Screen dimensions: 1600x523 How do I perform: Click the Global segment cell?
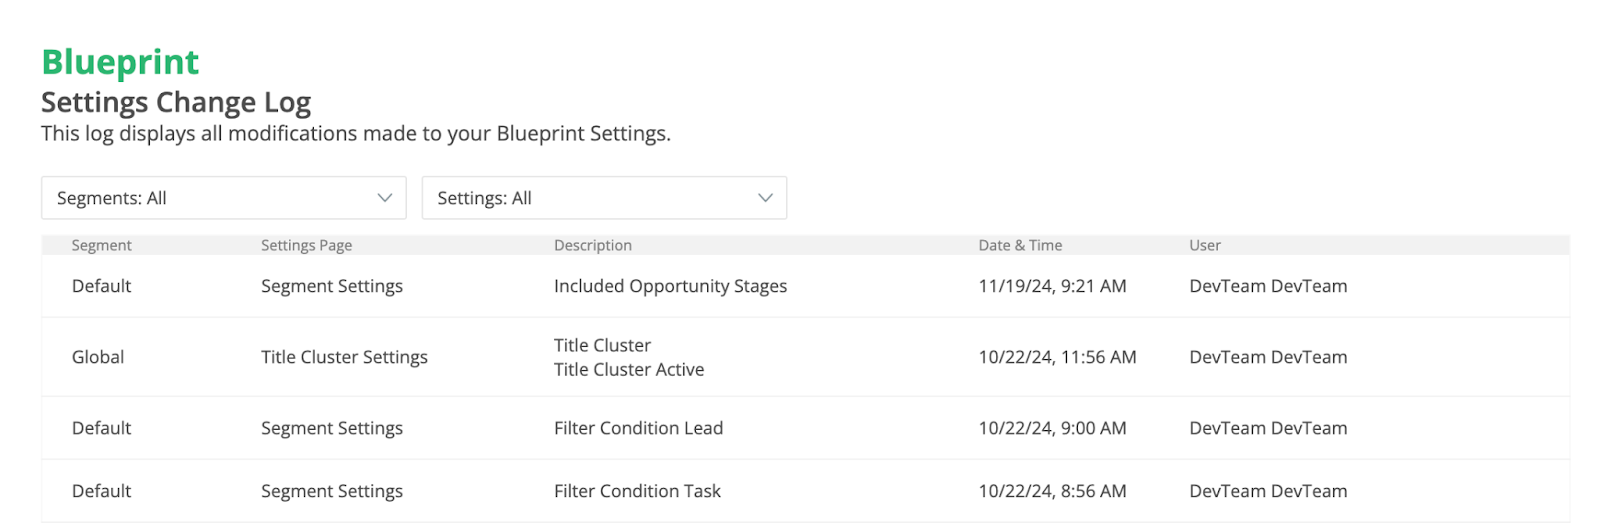pos(98,357)
